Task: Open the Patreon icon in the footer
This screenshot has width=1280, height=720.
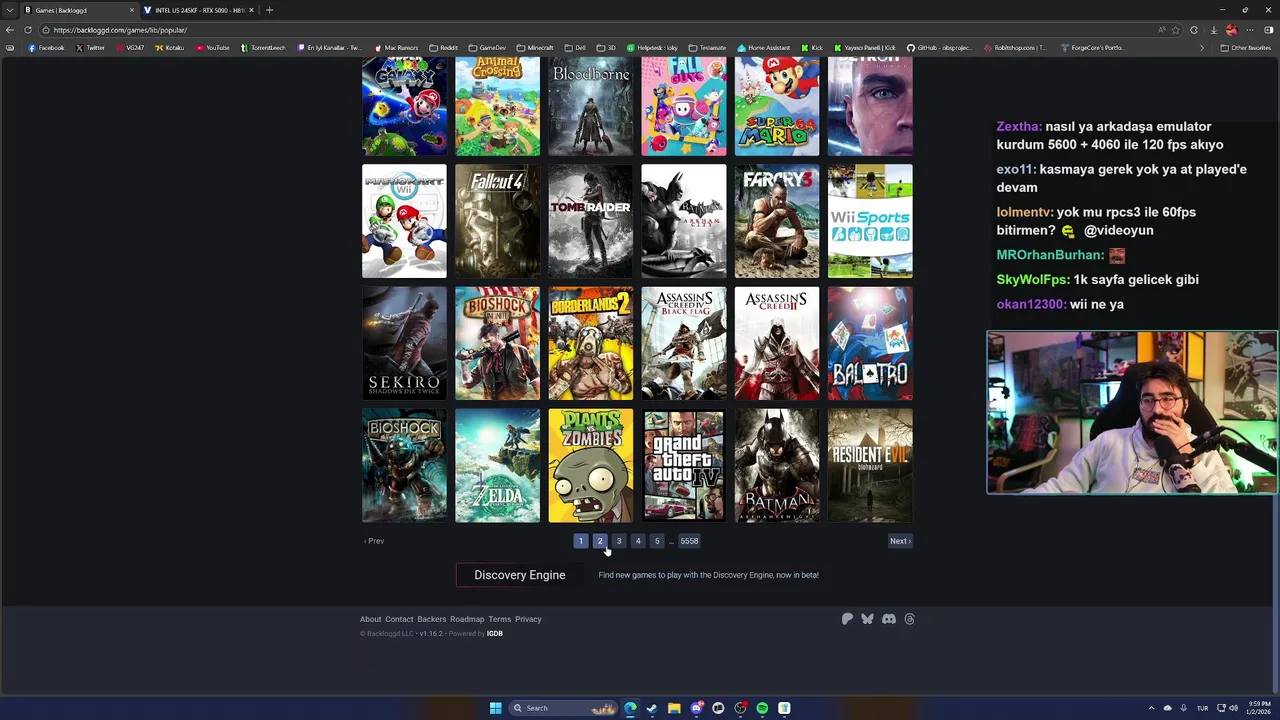Action: (847, 619)
